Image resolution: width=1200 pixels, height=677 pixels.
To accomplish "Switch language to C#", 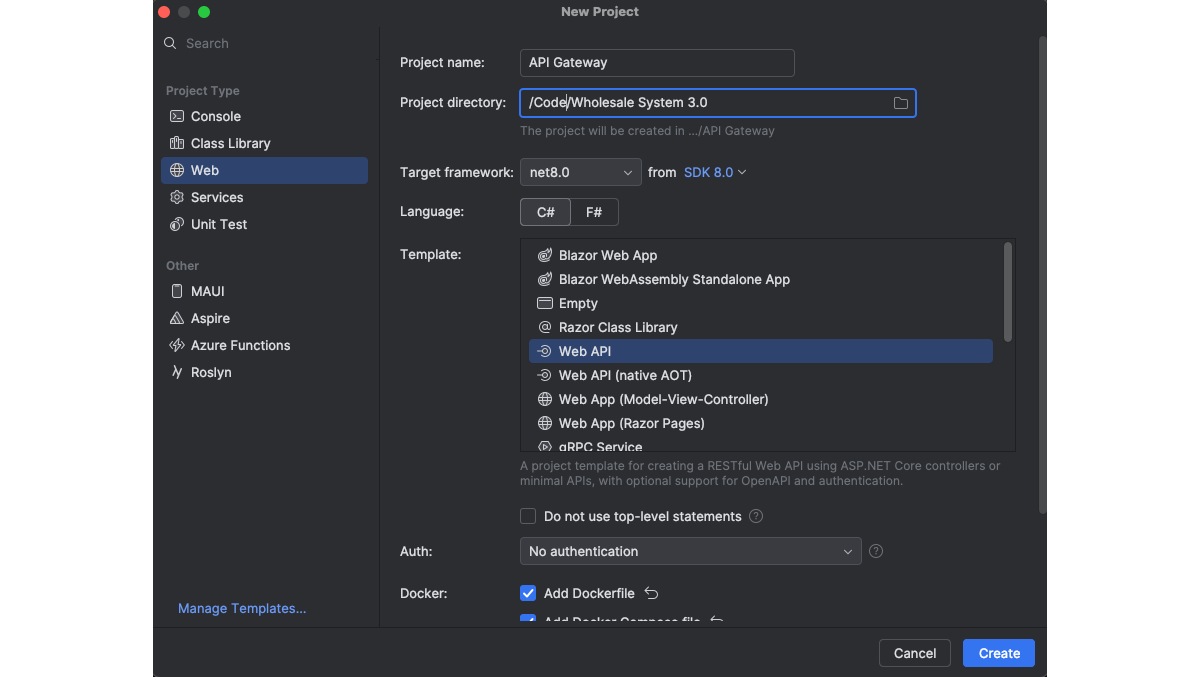I will [x=545, y=212].
